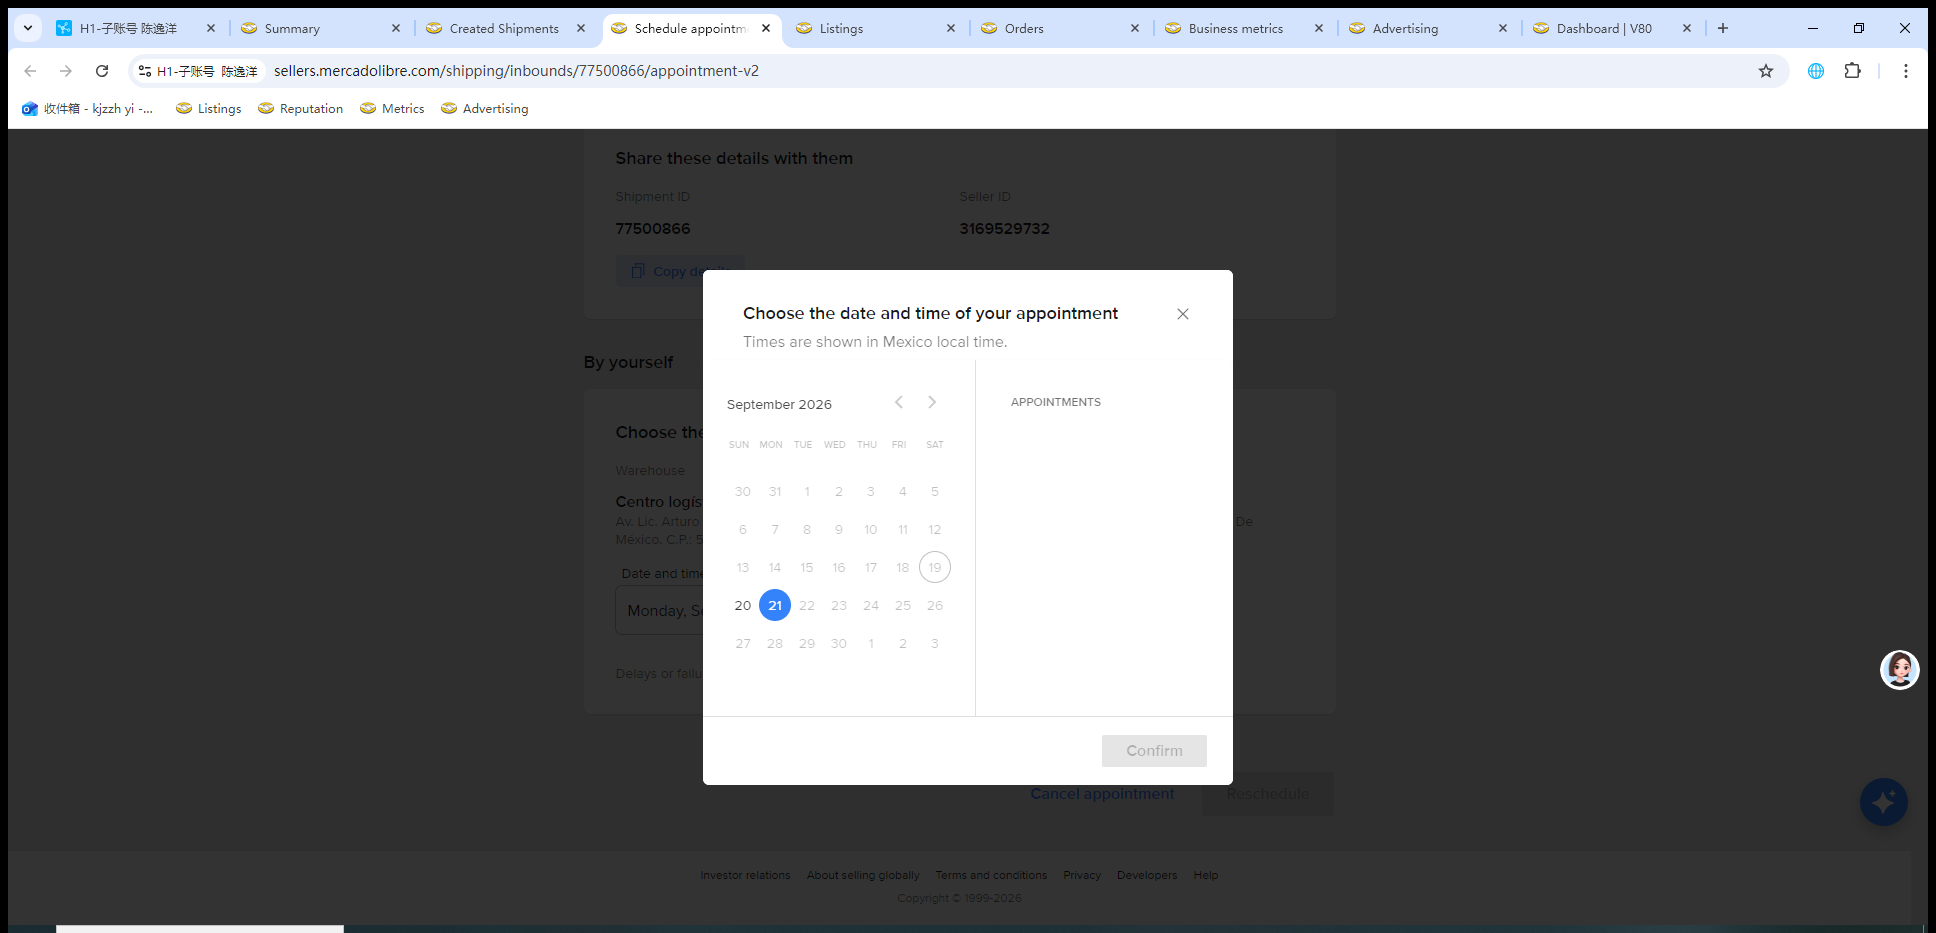Select the highlighted date 21
This screenshot has width=1936, height=933.
(775, 605)
